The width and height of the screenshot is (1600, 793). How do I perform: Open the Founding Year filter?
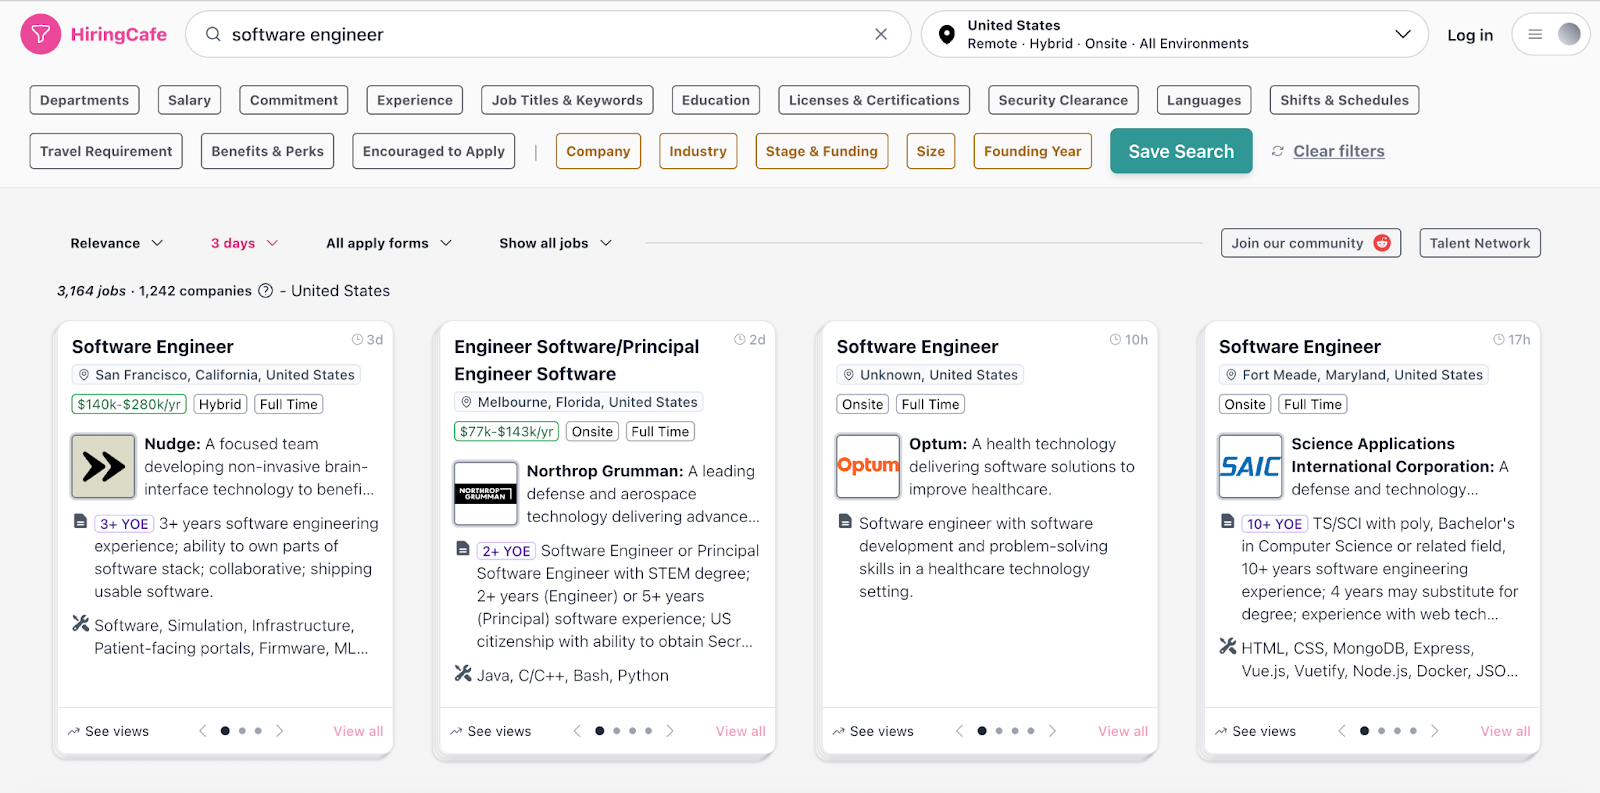(1032, 151)
